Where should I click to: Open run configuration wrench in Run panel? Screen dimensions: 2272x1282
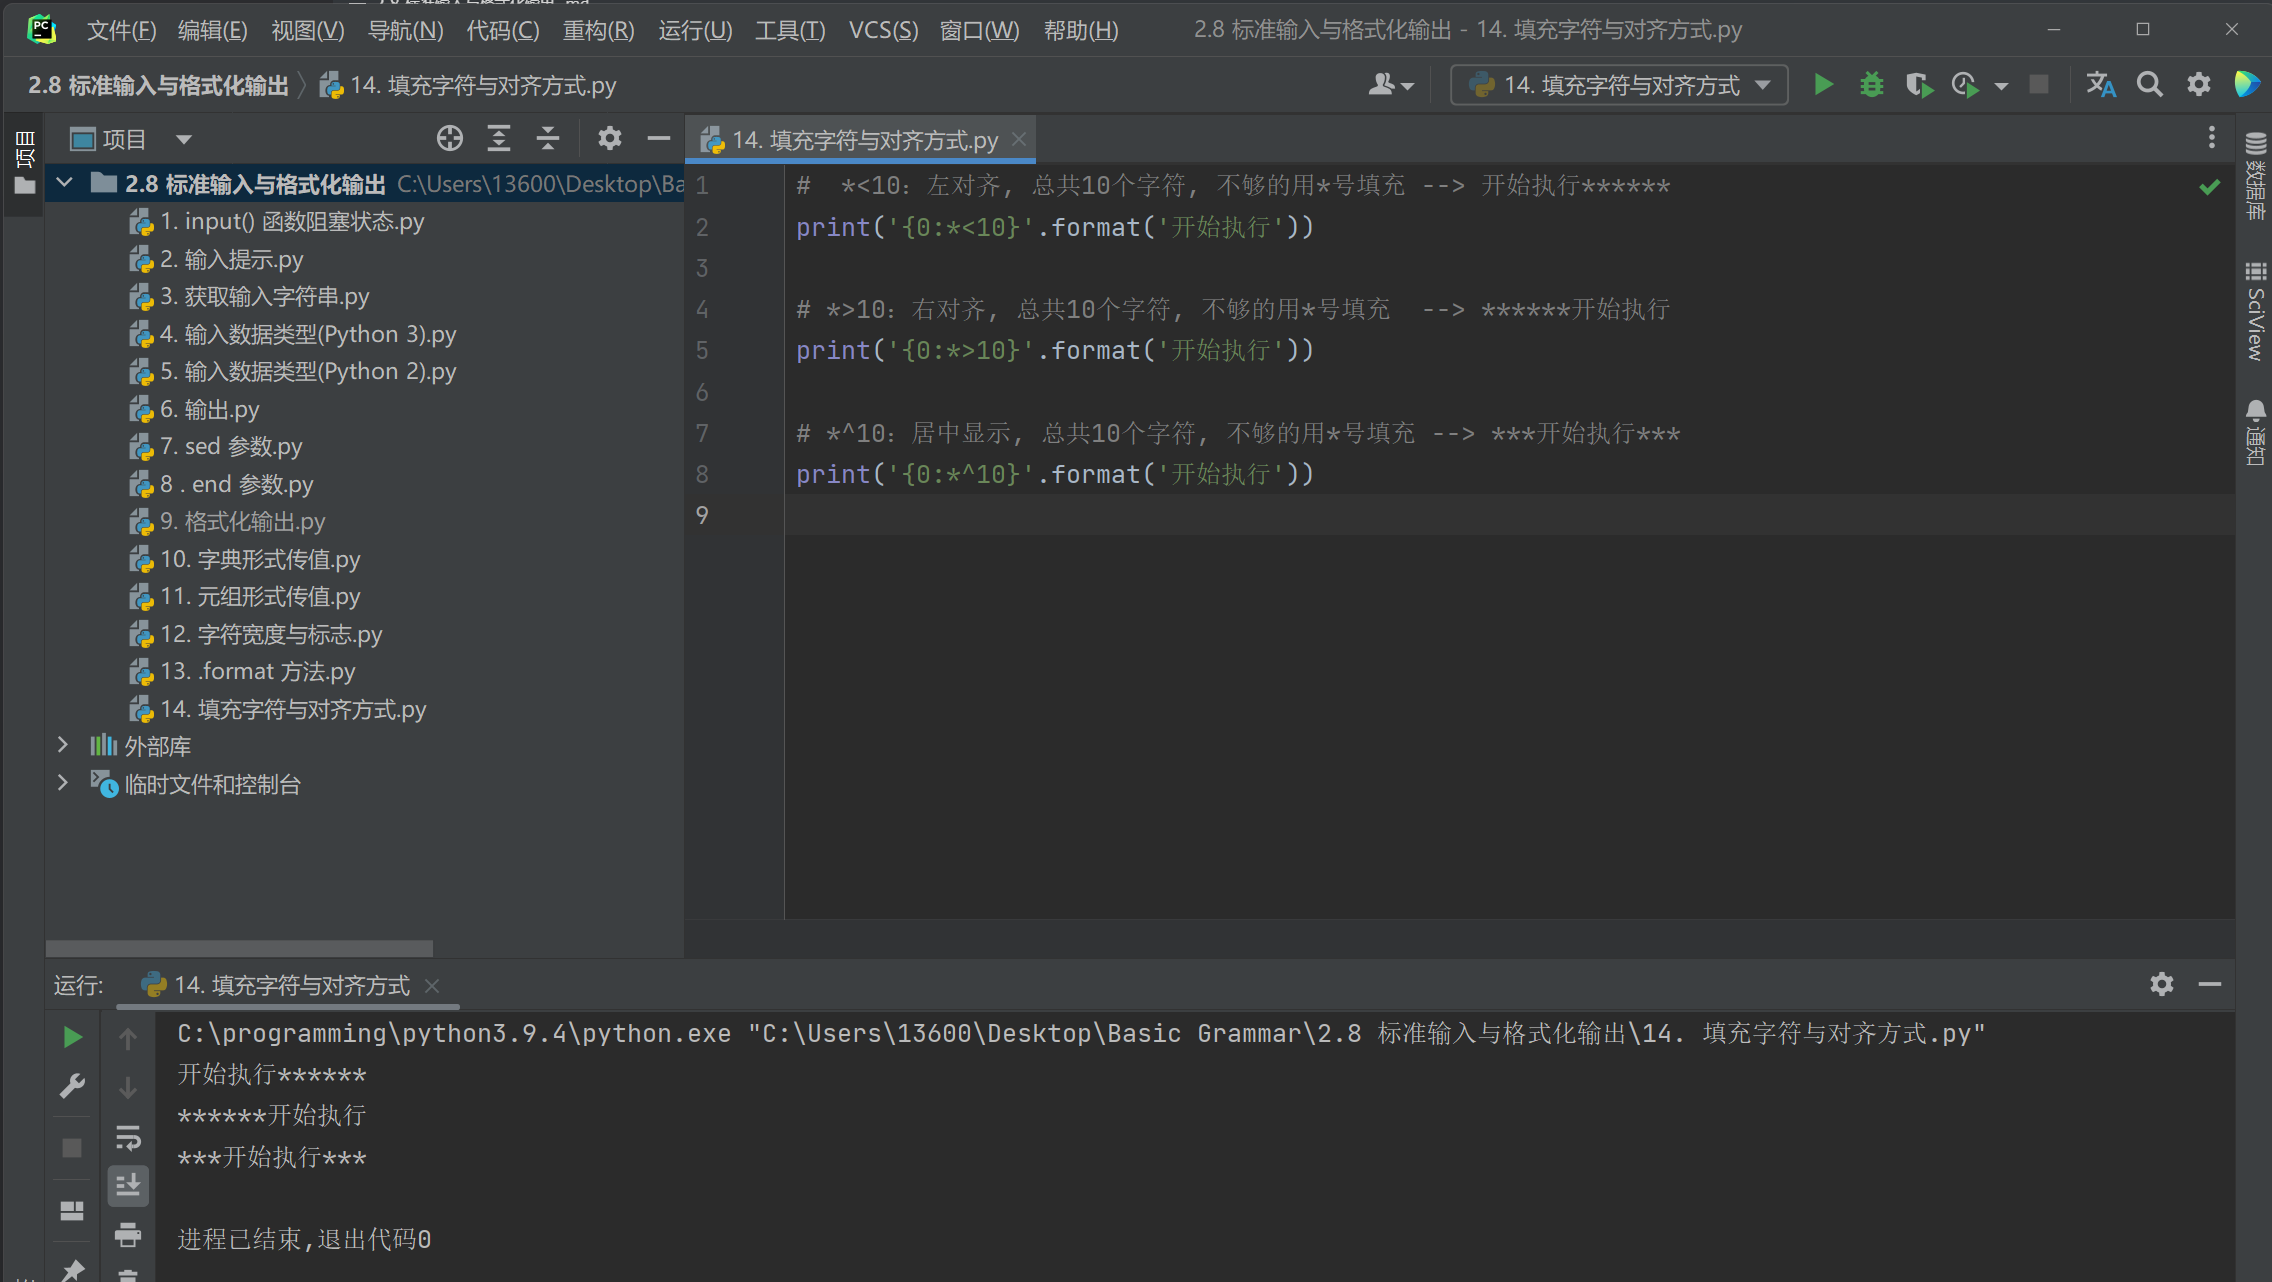72,1087
